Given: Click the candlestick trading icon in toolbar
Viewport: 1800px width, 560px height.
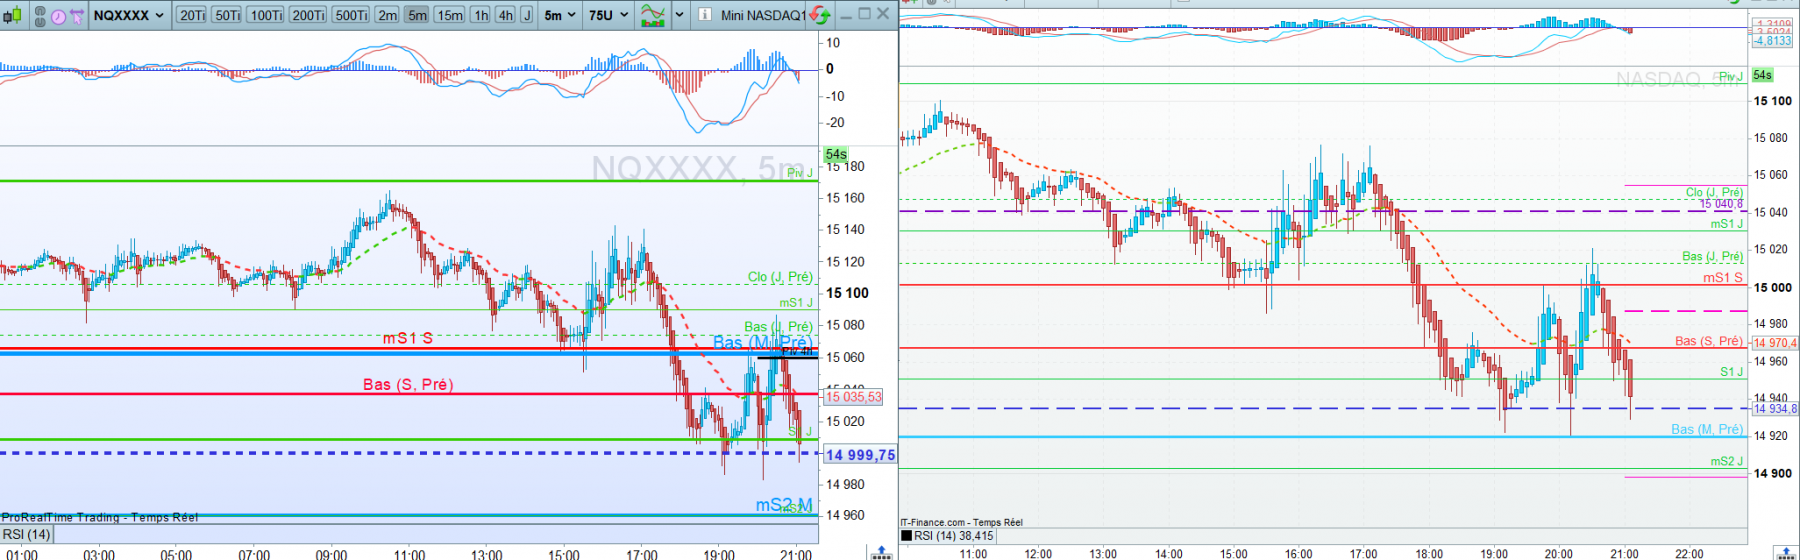Looking at the screenshot, I should tap(12, 15).
